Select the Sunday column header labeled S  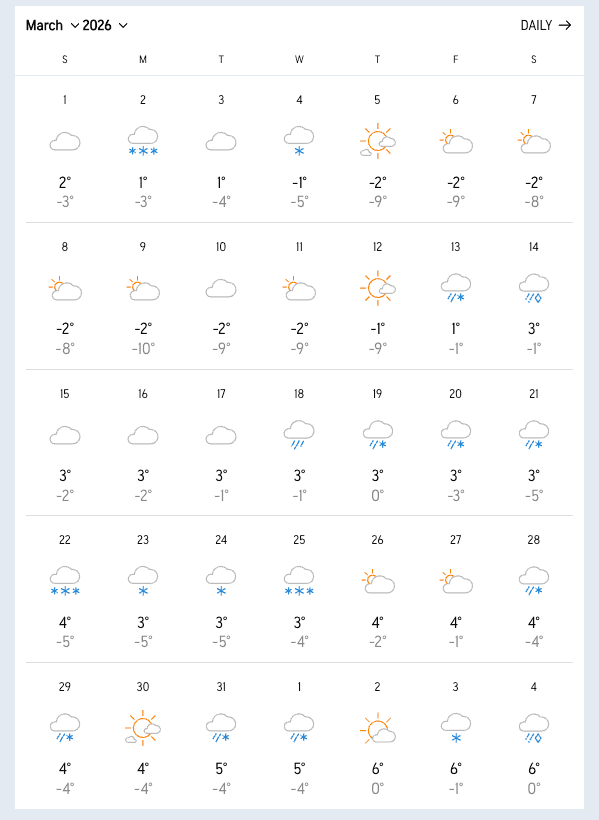pos(64,60)
